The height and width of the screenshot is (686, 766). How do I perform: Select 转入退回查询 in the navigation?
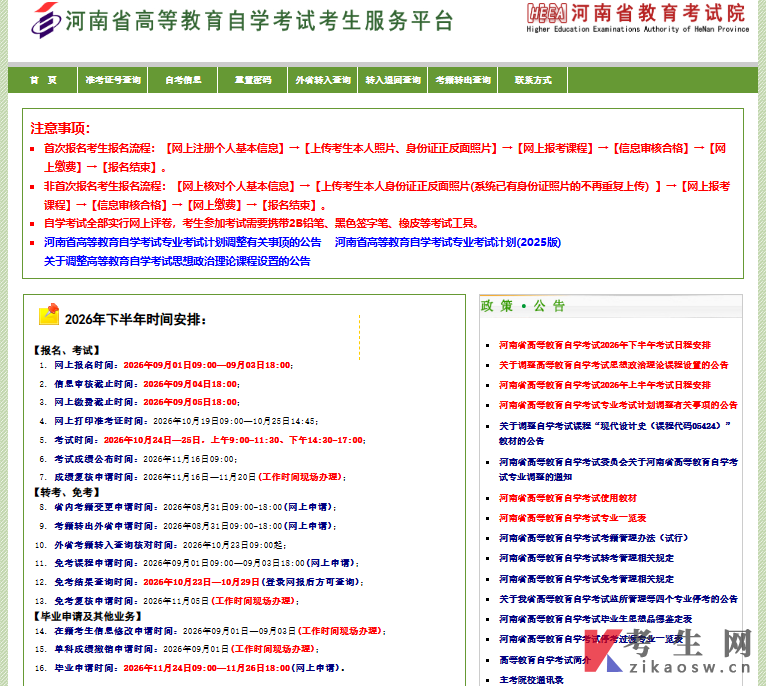pos(393,80)
